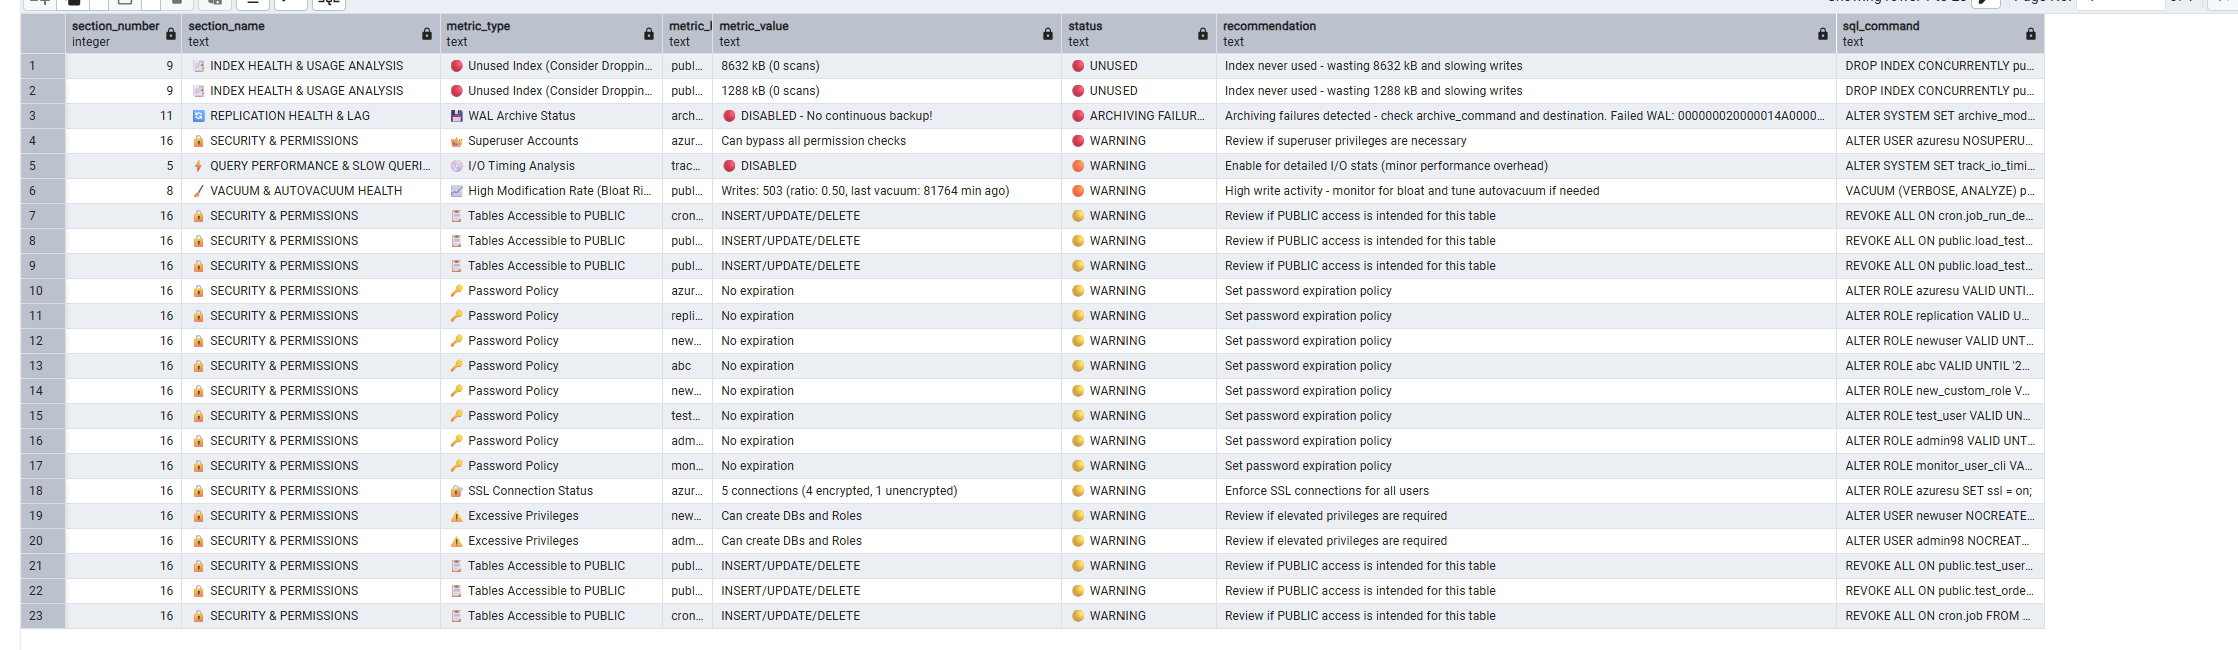The image size is (2238, 650).
Task: Click UNUSED status in row 2
Action: [x=1139, y=91]
